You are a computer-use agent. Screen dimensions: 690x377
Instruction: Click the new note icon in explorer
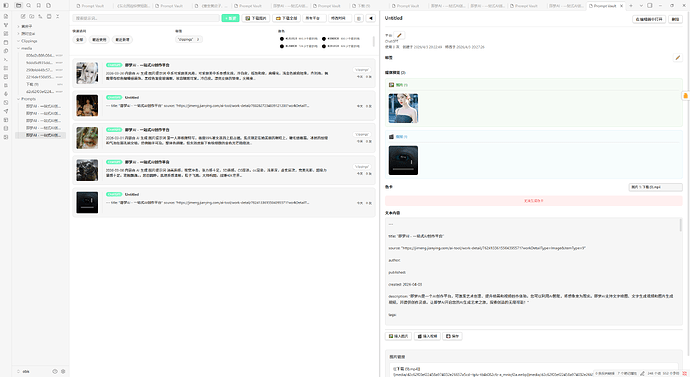(x=23, y=16)
